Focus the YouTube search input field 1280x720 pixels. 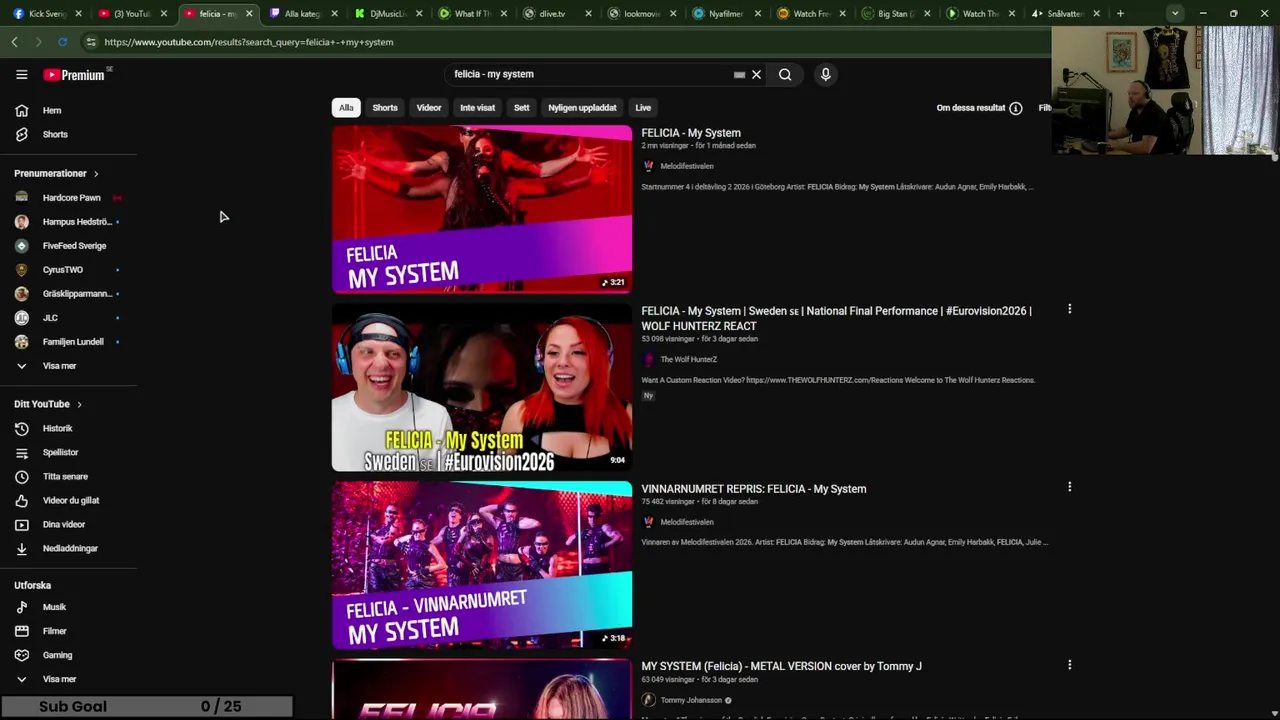tap(590, 74)
